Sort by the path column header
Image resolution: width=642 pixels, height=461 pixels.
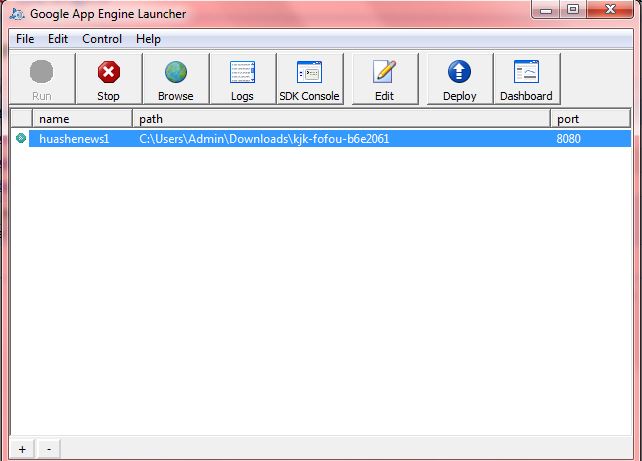tap(341, 119)
